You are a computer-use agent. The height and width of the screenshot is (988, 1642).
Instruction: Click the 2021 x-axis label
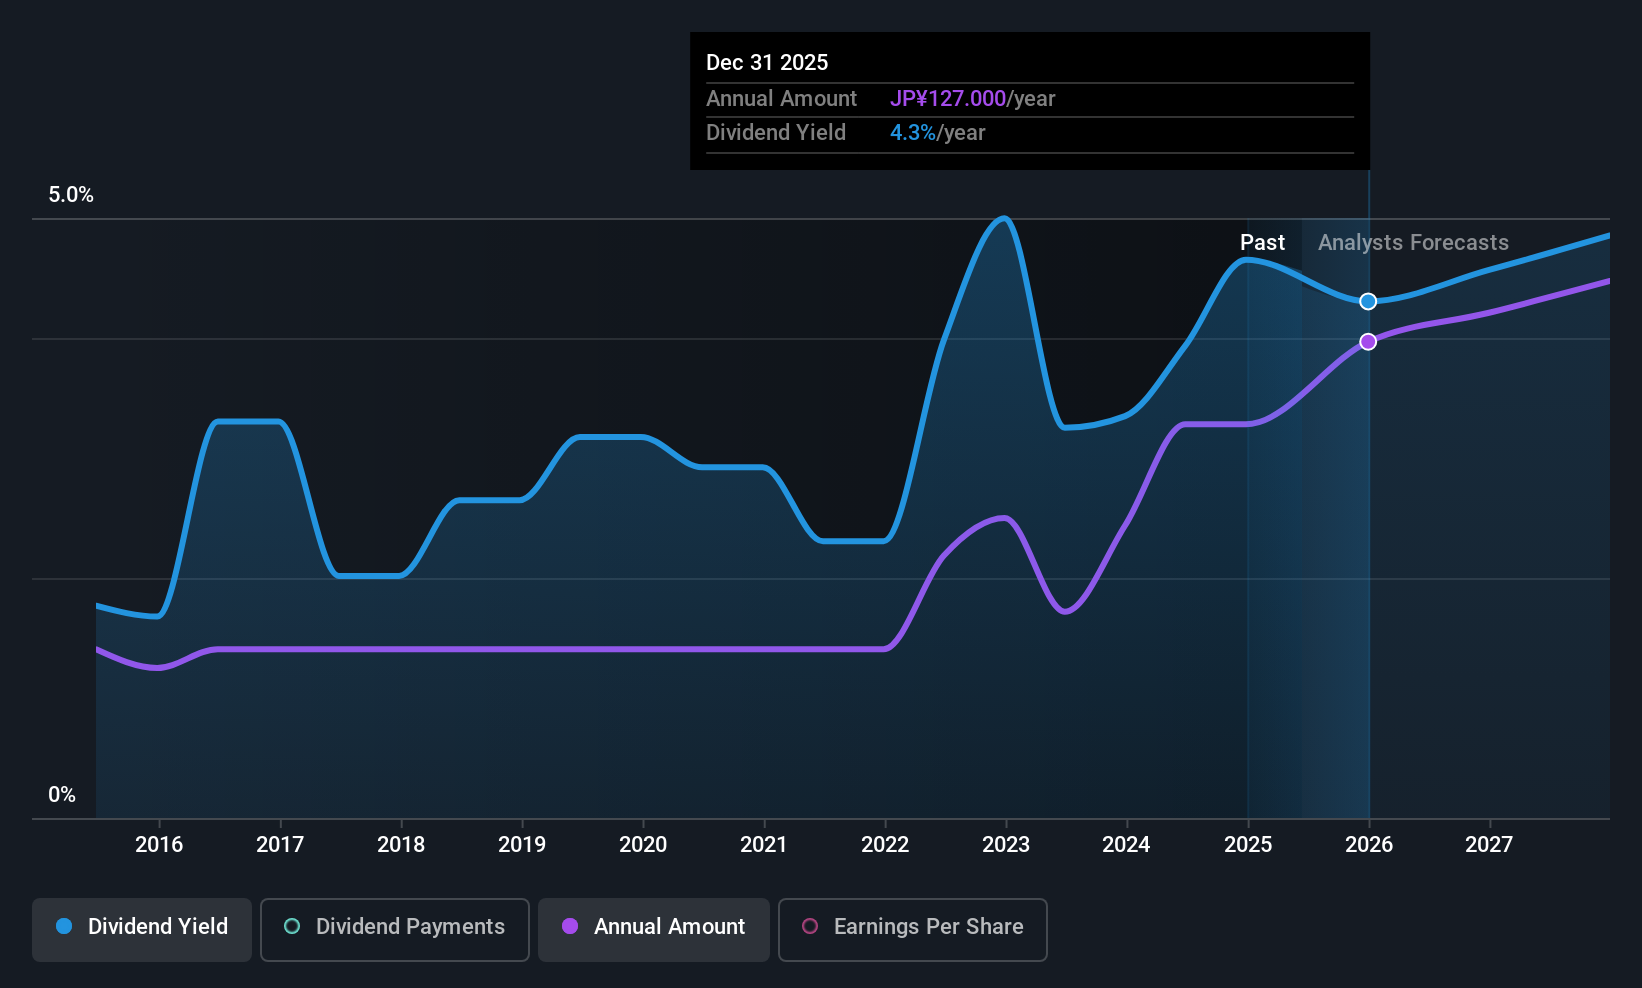(764, 844)
